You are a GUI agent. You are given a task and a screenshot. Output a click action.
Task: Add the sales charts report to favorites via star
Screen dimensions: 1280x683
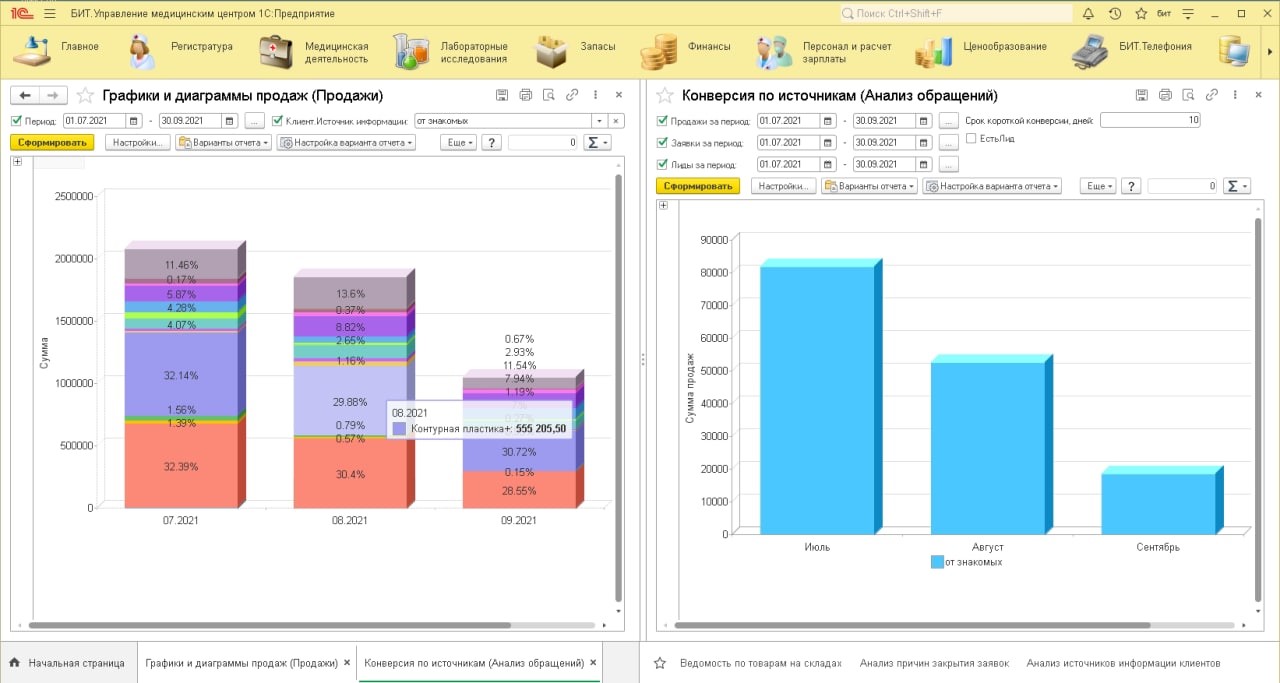tap(85, 96)
